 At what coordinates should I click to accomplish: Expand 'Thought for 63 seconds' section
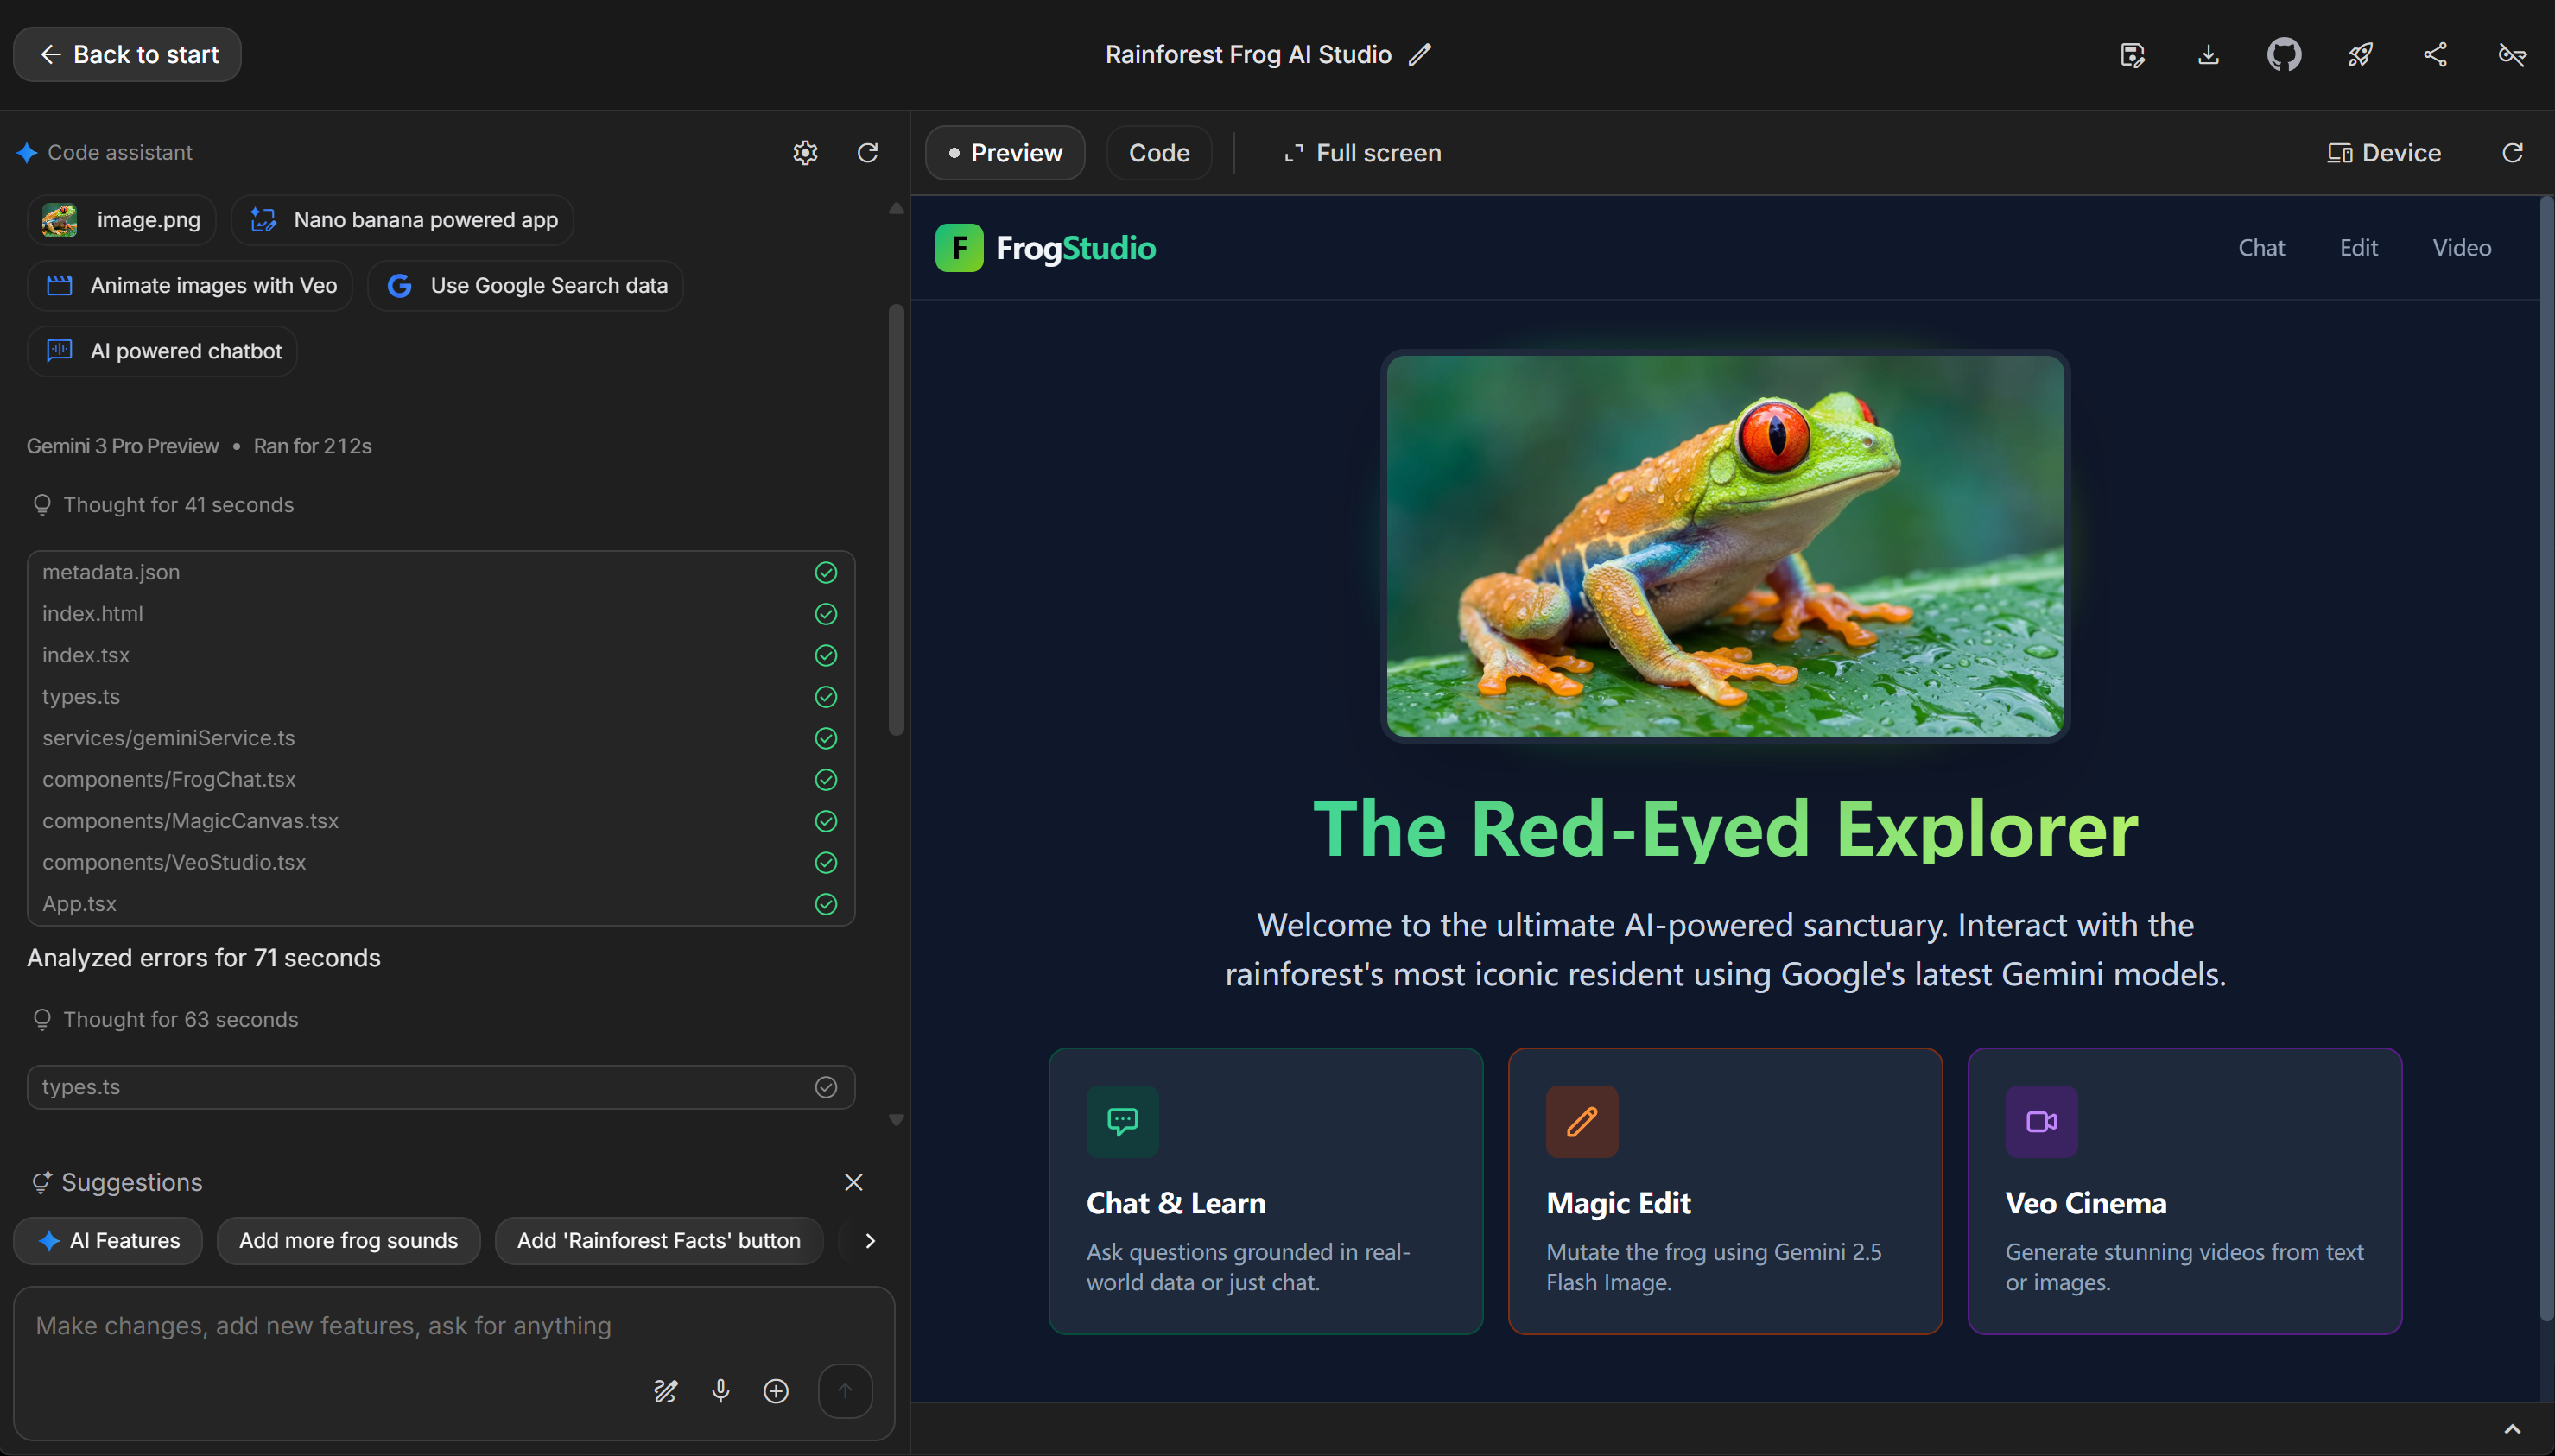[180, 1019]
